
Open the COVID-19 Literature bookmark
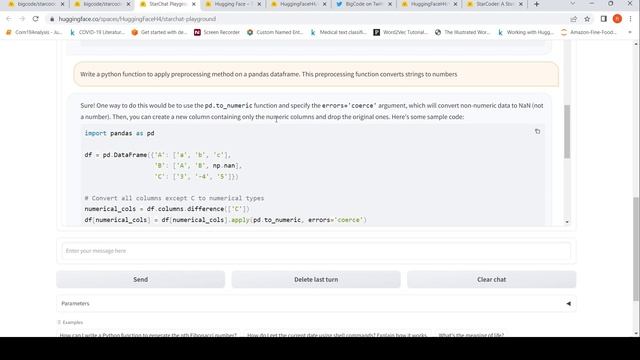[97, 32]
